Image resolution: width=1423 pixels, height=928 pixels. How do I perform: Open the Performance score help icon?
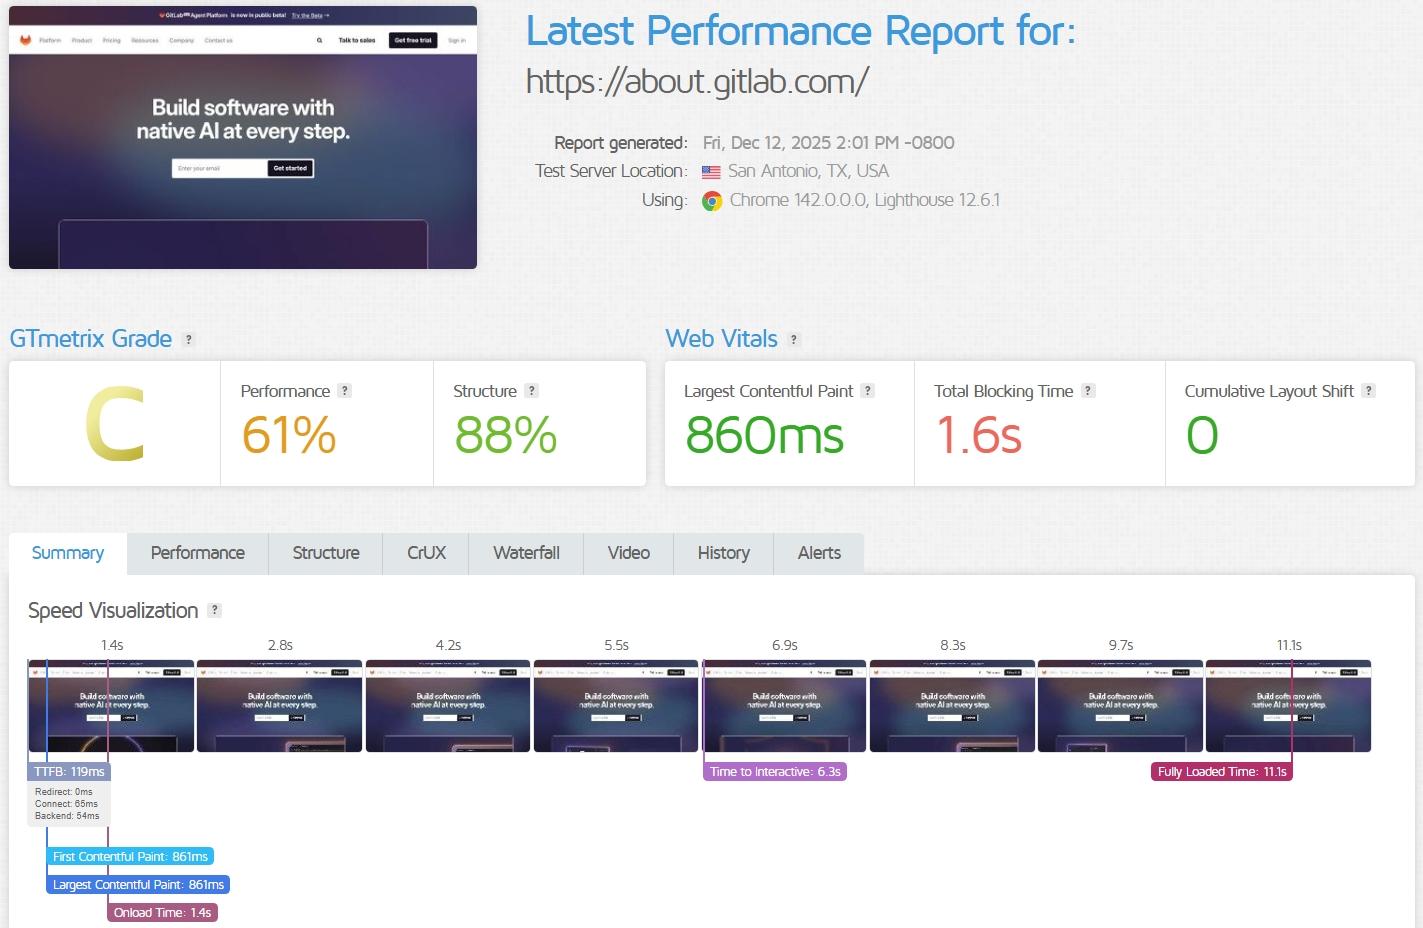(345, 391)
